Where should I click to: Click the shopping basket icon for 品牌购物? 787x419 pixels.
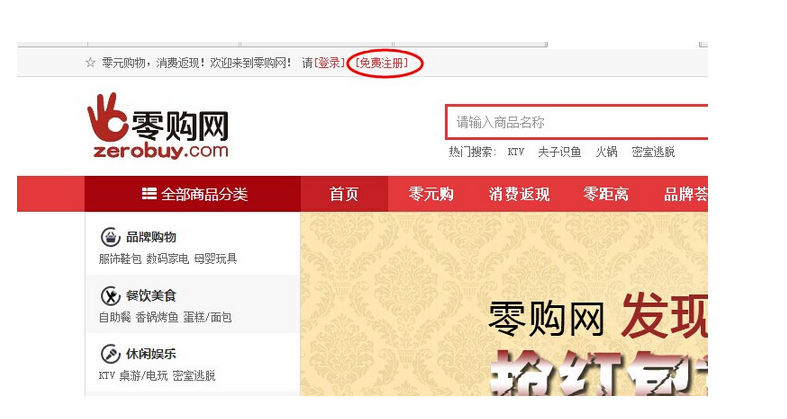pos(110,237)
